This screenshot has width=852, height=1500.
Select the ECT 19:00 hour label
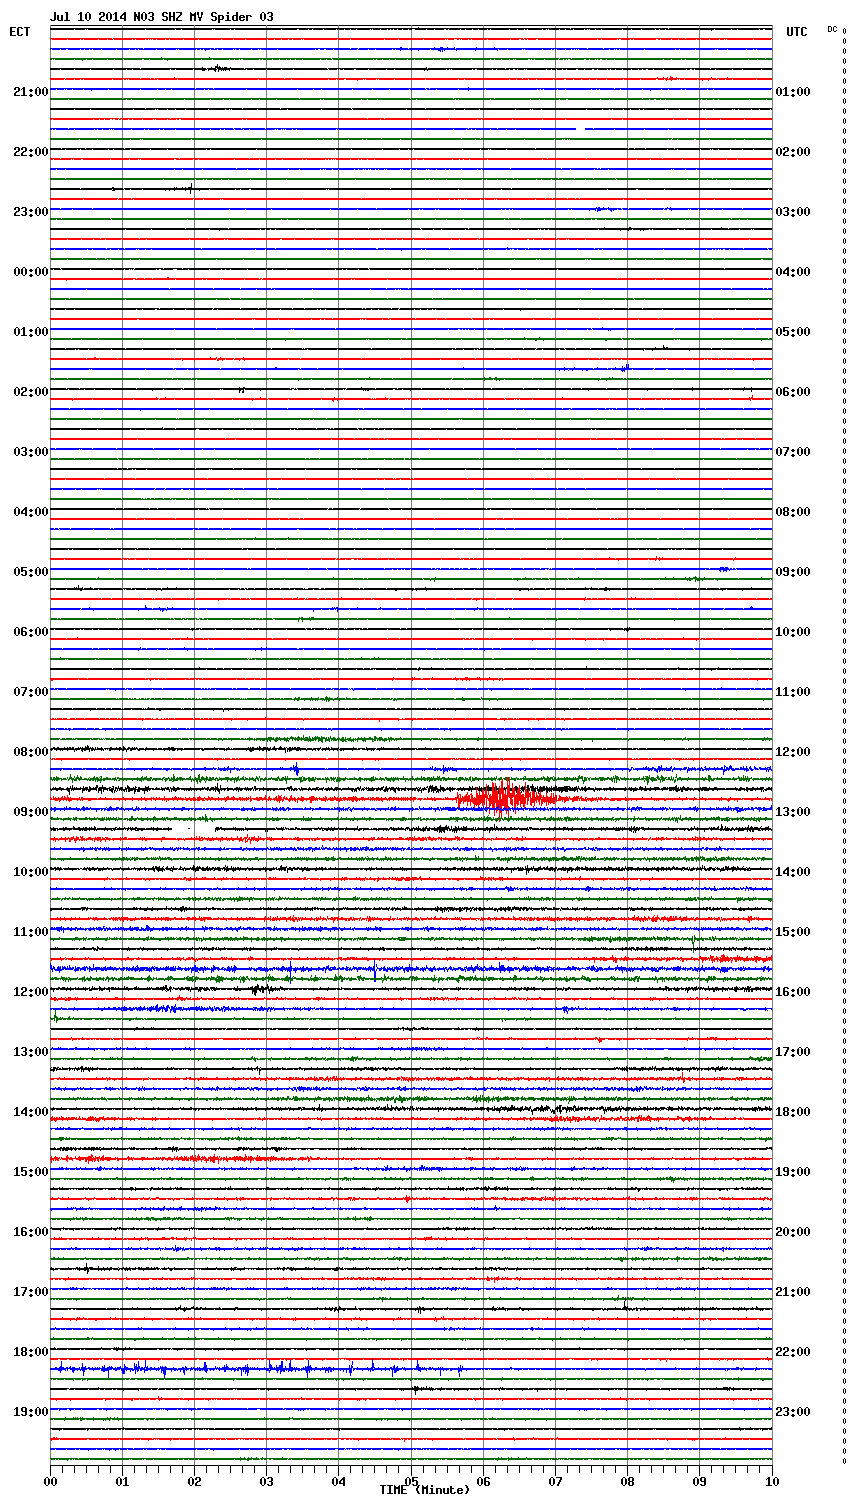(30, 1412)
